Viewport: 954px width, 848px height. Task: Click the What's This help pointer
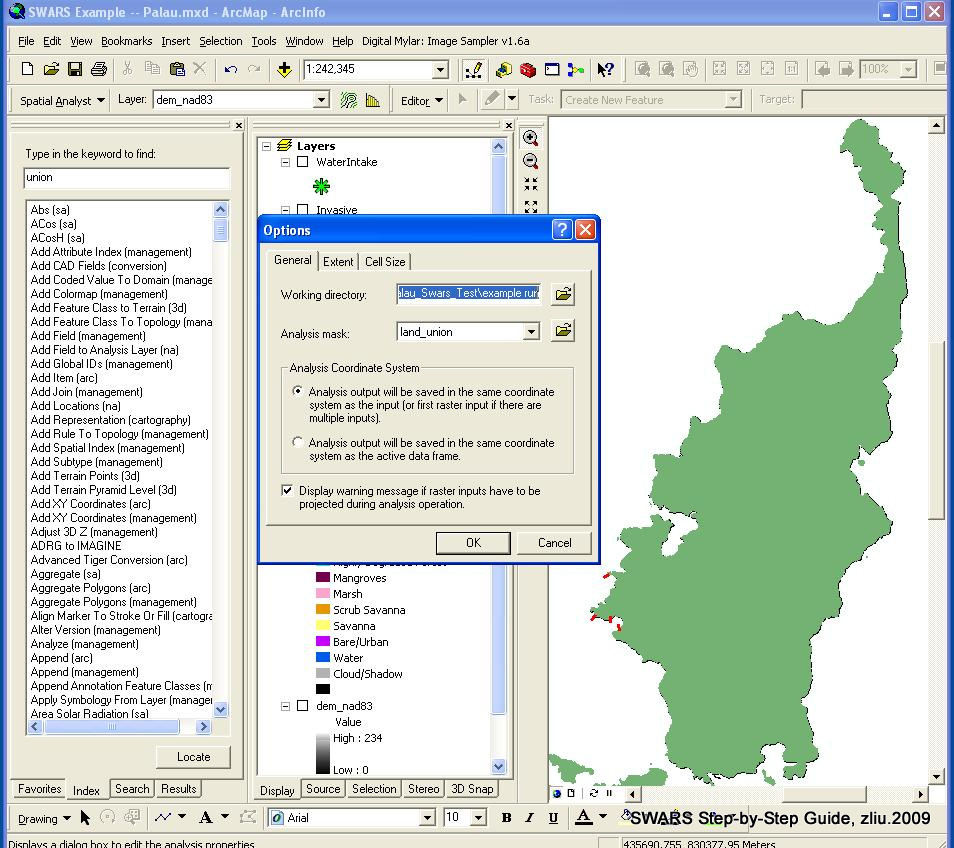point(605,70)
